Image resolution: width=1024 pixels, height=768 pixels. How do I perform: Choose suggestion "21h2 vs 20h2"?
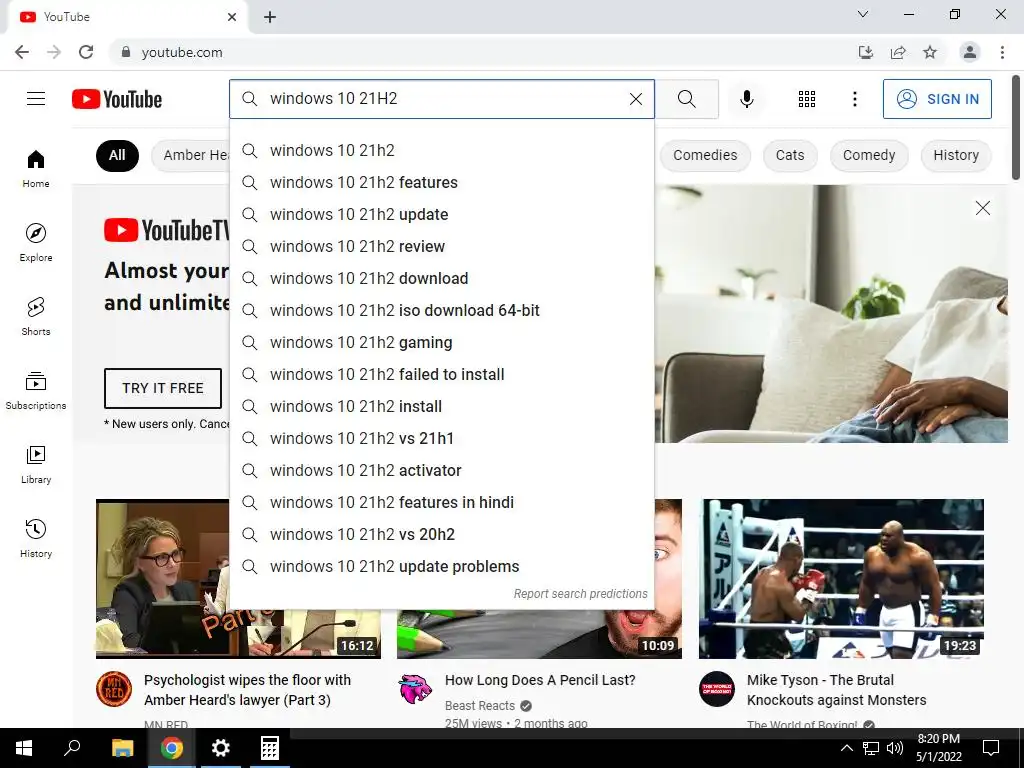(x=441, y=534)
